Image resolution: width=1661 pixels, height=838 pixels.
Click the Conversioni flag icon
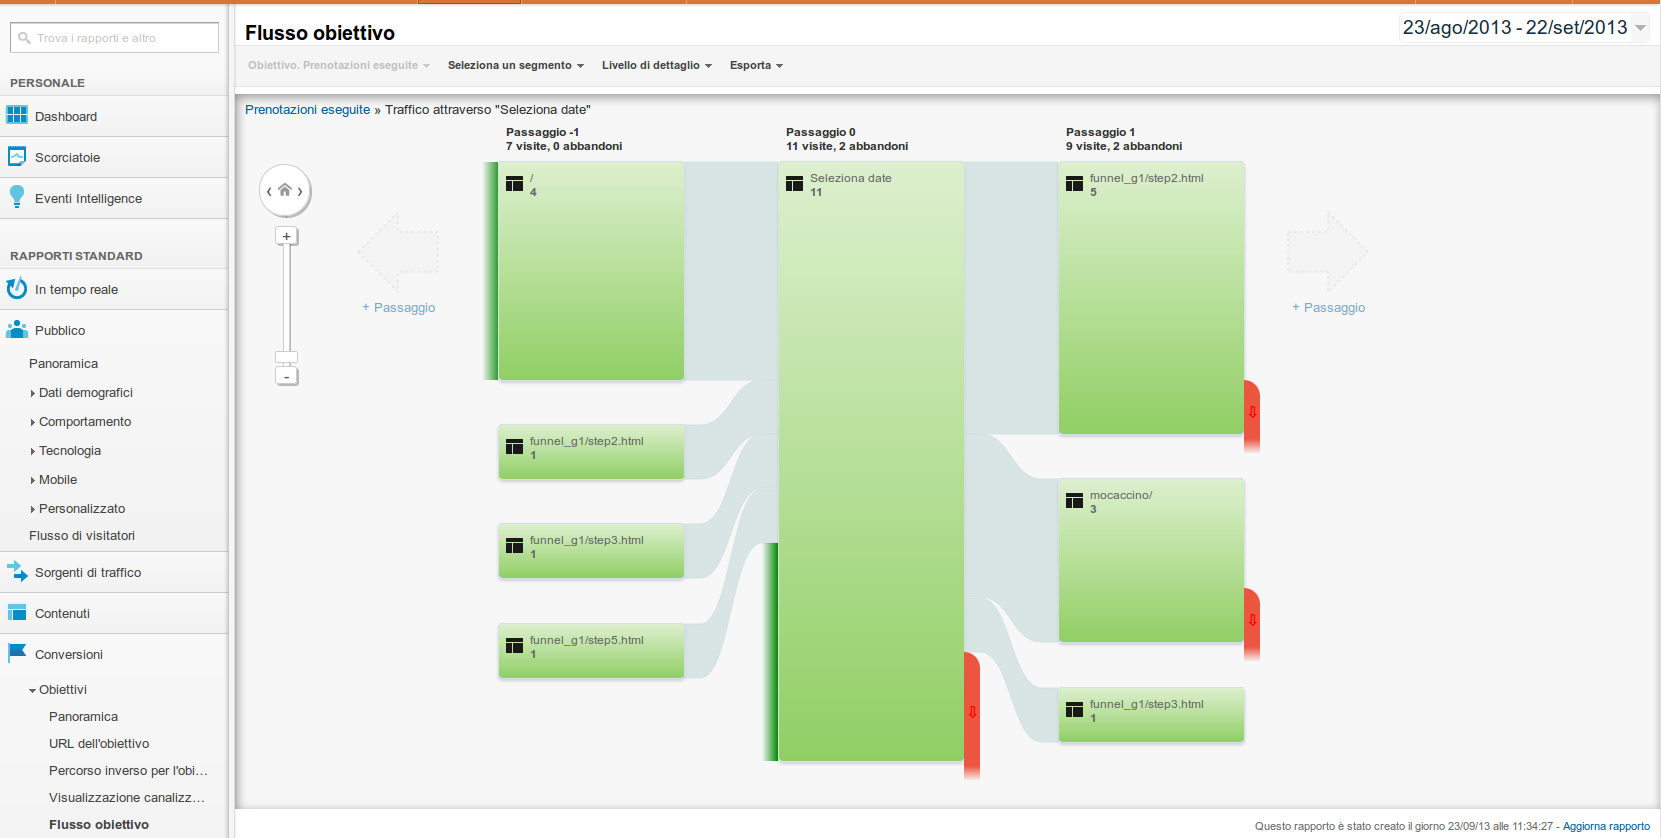pos(17,653)
